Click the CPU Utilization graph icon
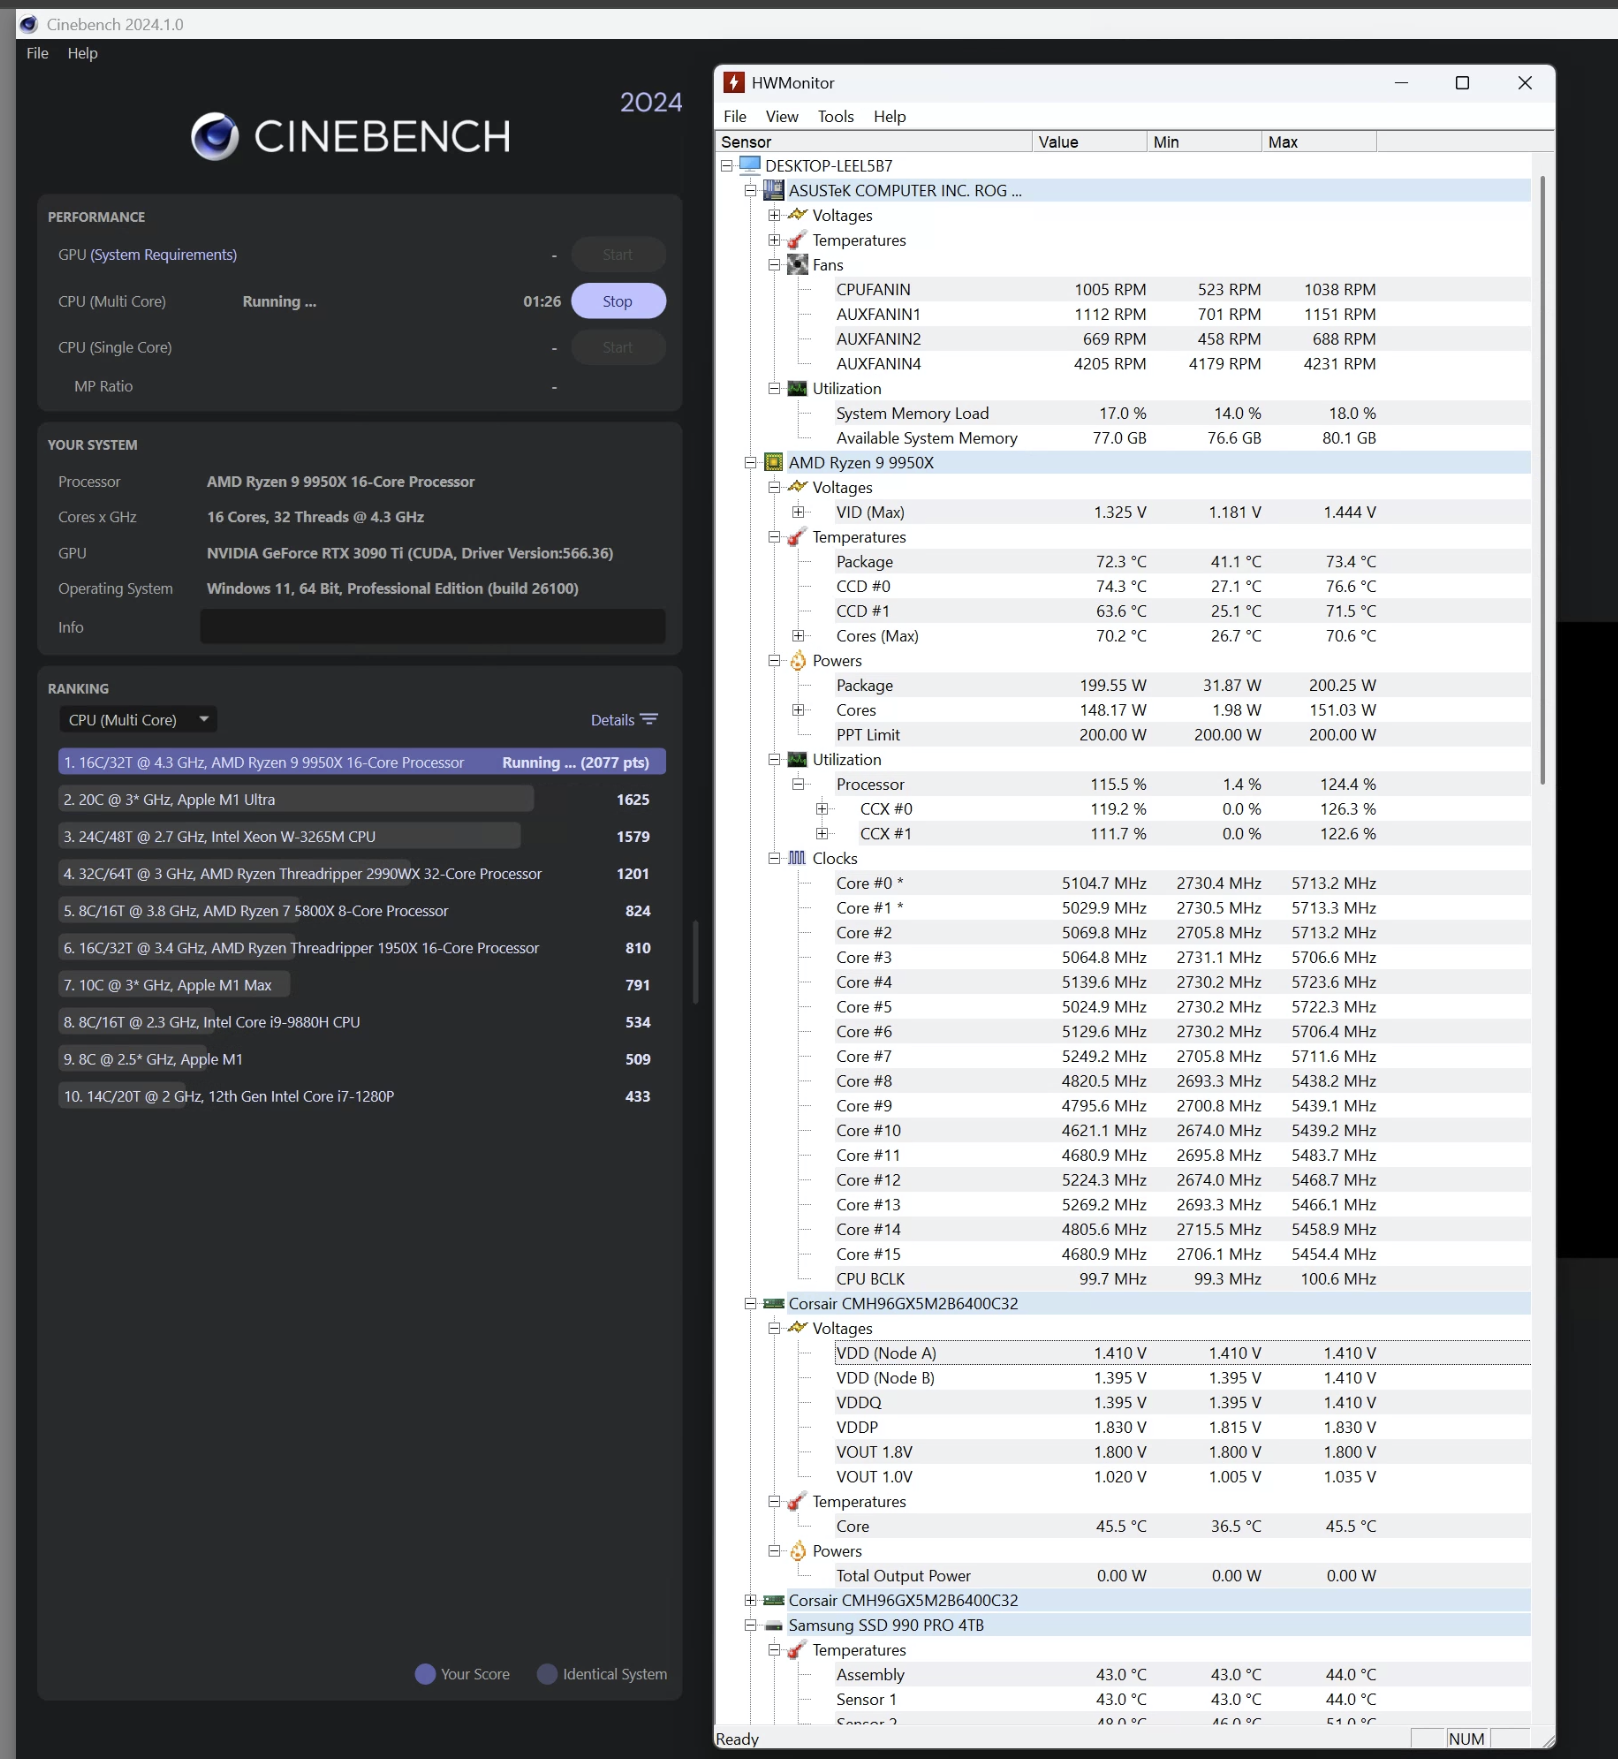Screen dimensions: 1618x1759 point(797,759)
